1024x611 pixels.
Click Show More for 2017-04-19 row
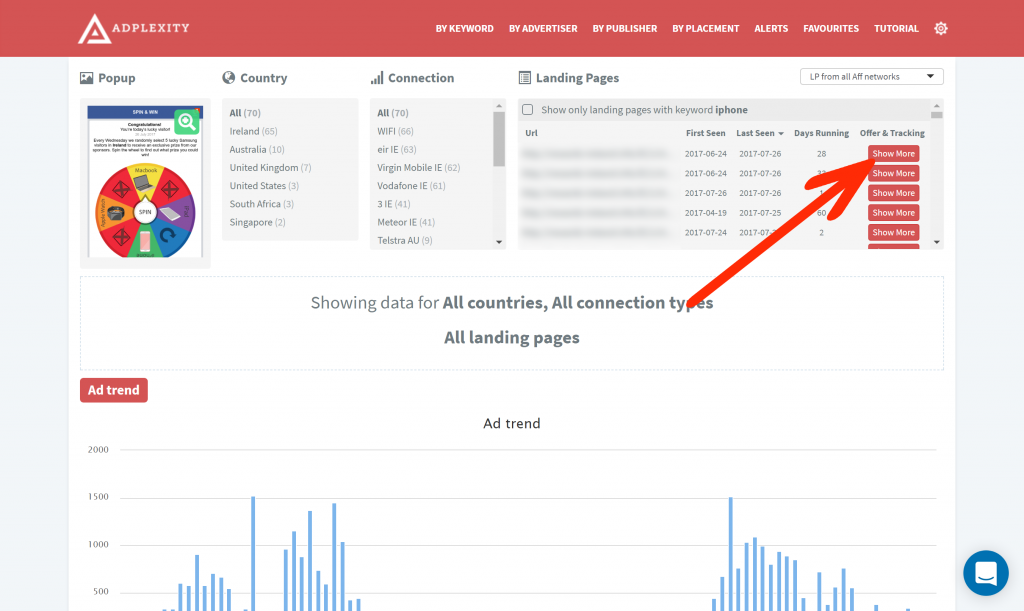tap(893, 212)
